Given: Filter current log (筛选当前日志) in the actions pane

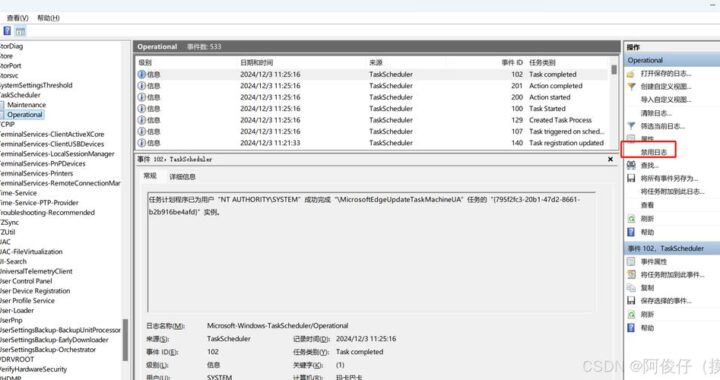Looking at the screenshot, I should [663, 126].
